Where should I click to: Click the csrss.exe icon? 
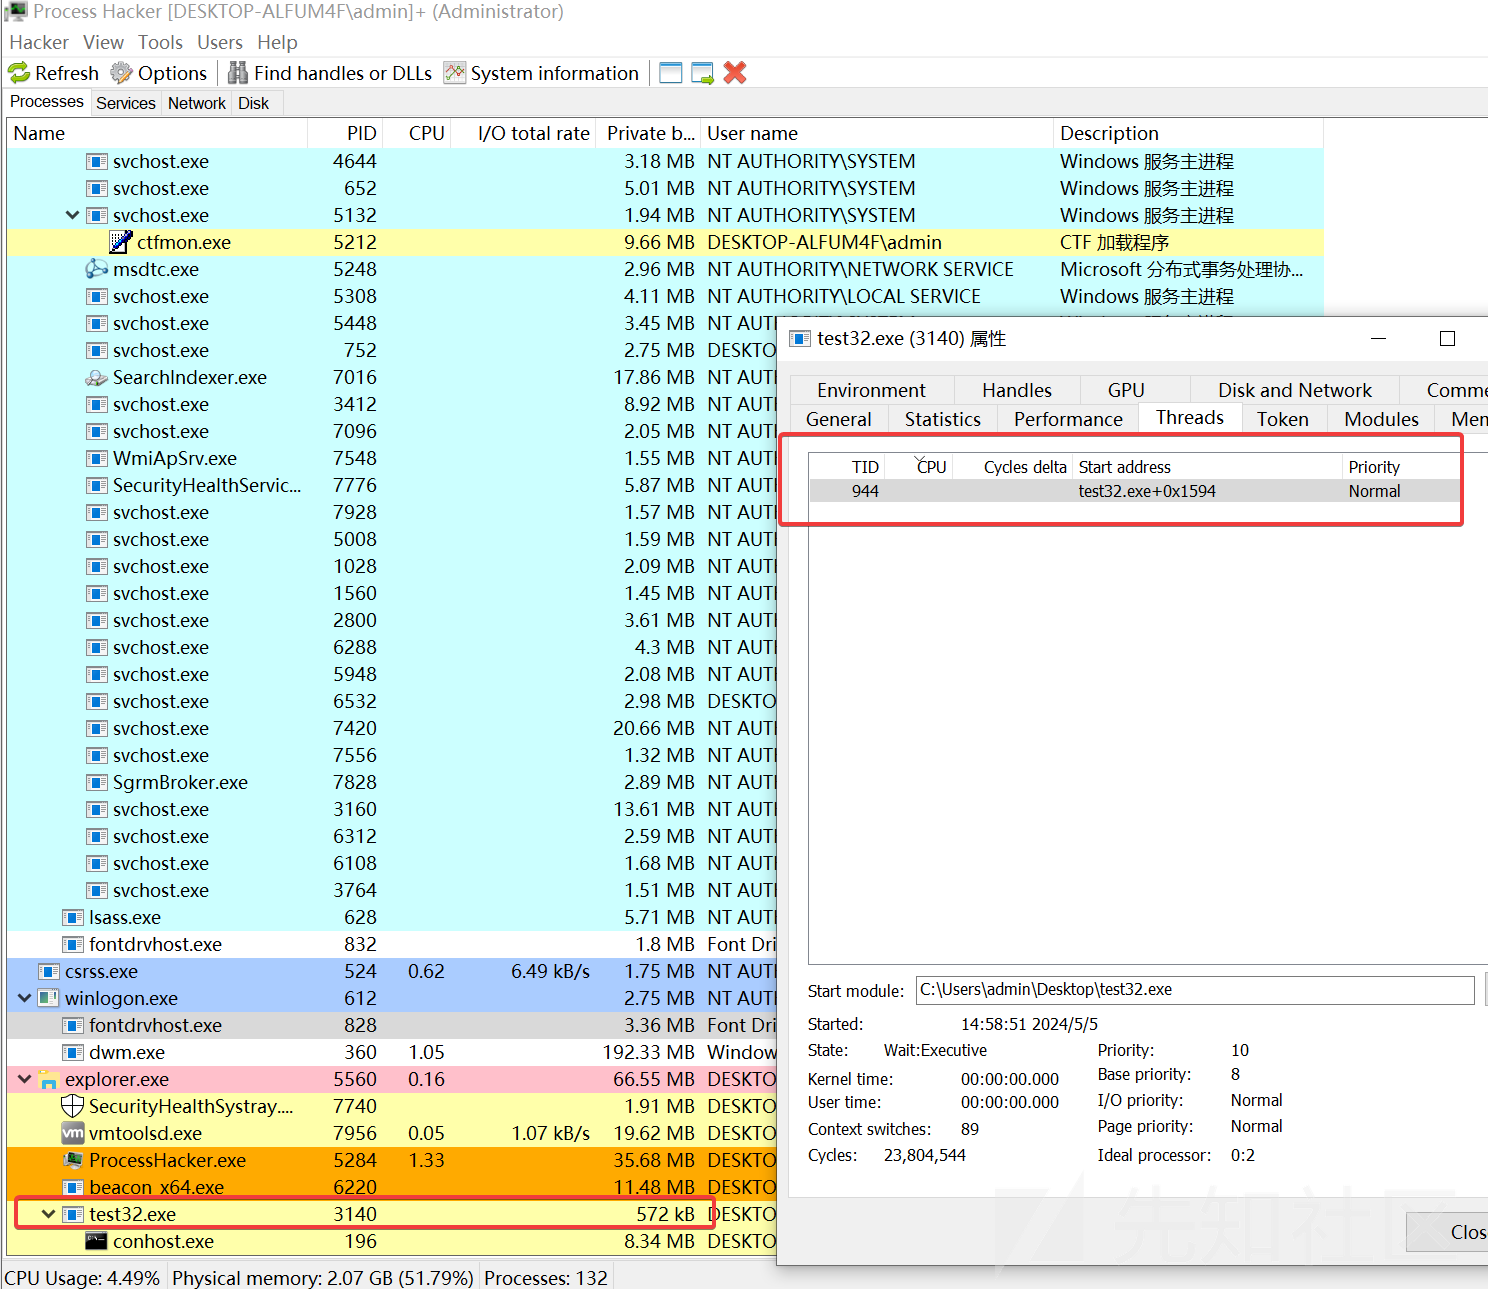[49, 971]
